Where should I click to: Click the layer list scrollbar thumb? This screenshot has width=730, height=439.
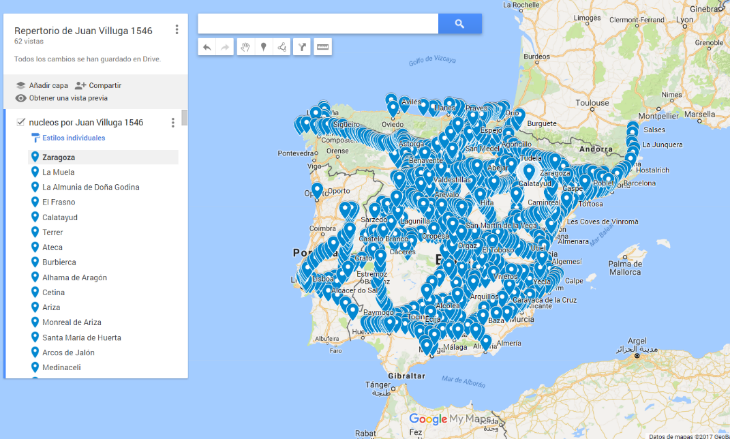[x=184, y=118]
